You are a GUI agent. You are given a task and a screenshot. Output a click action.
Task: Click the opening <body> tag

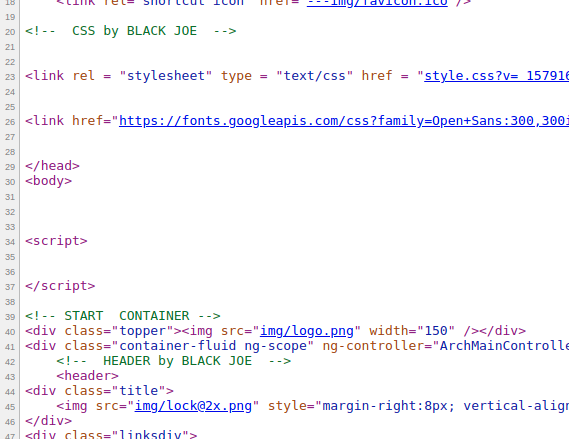click(48, 181)
